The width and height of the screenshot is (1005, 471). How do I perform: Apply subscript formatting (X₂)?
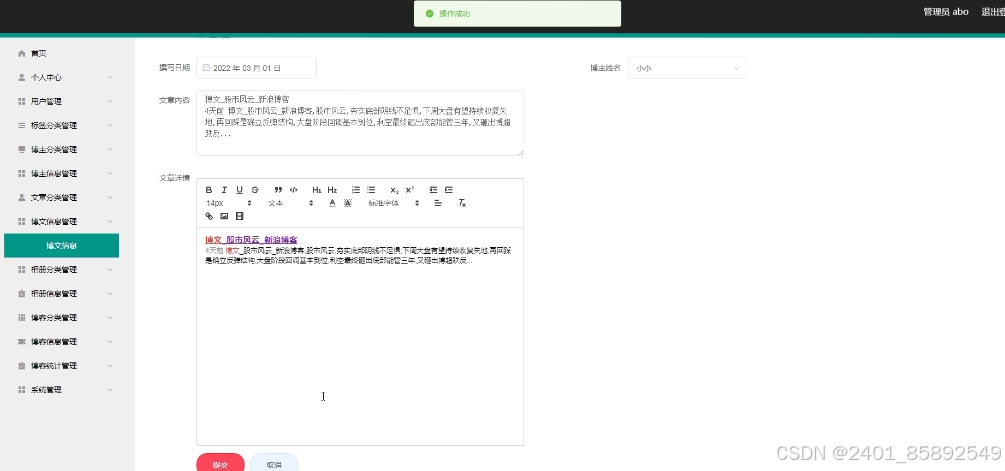click(394, 190)
